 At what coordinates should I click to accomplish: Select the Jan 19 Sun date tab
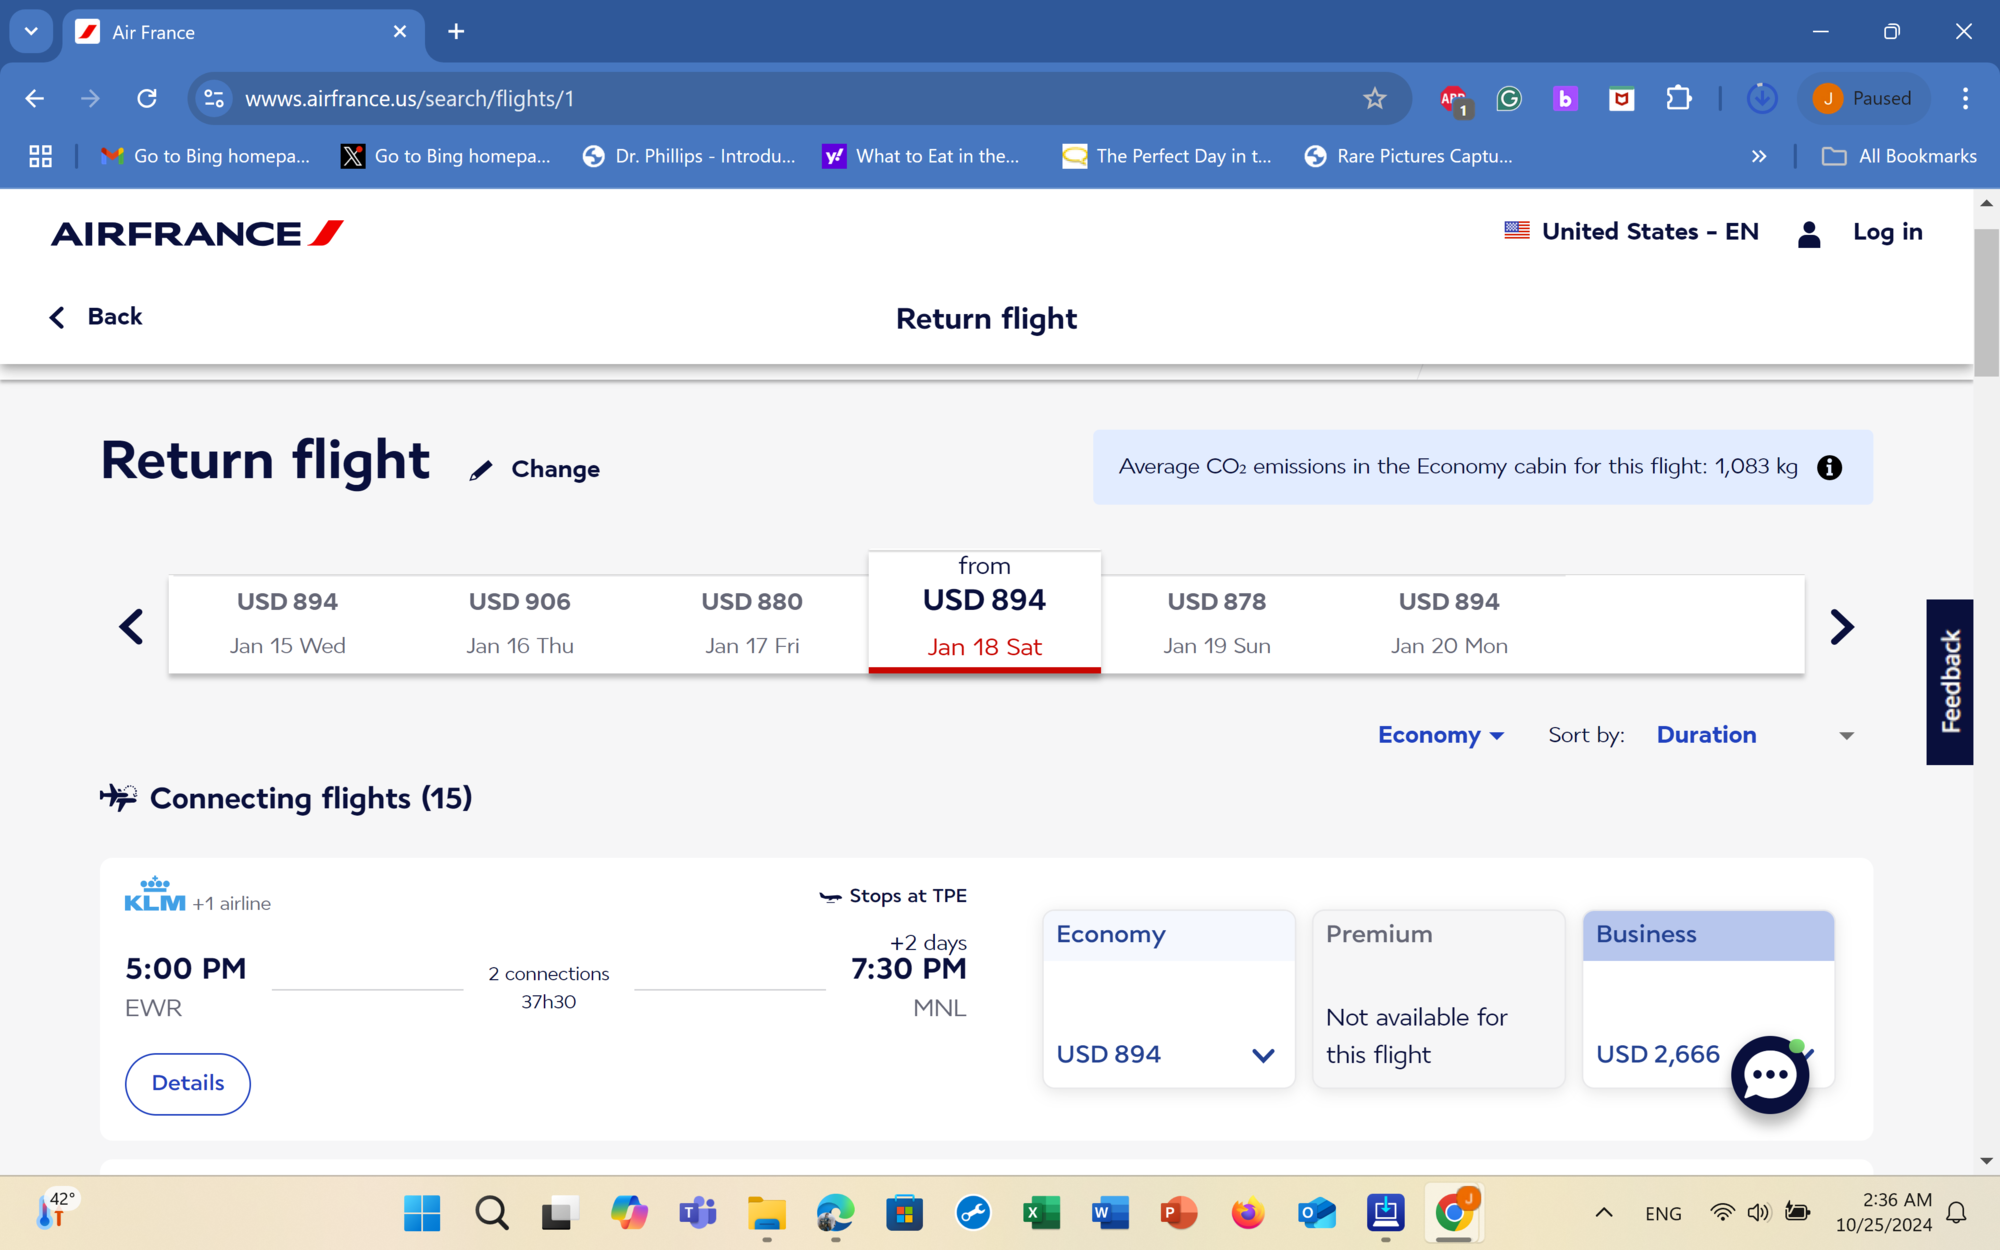pos(1216,624)
